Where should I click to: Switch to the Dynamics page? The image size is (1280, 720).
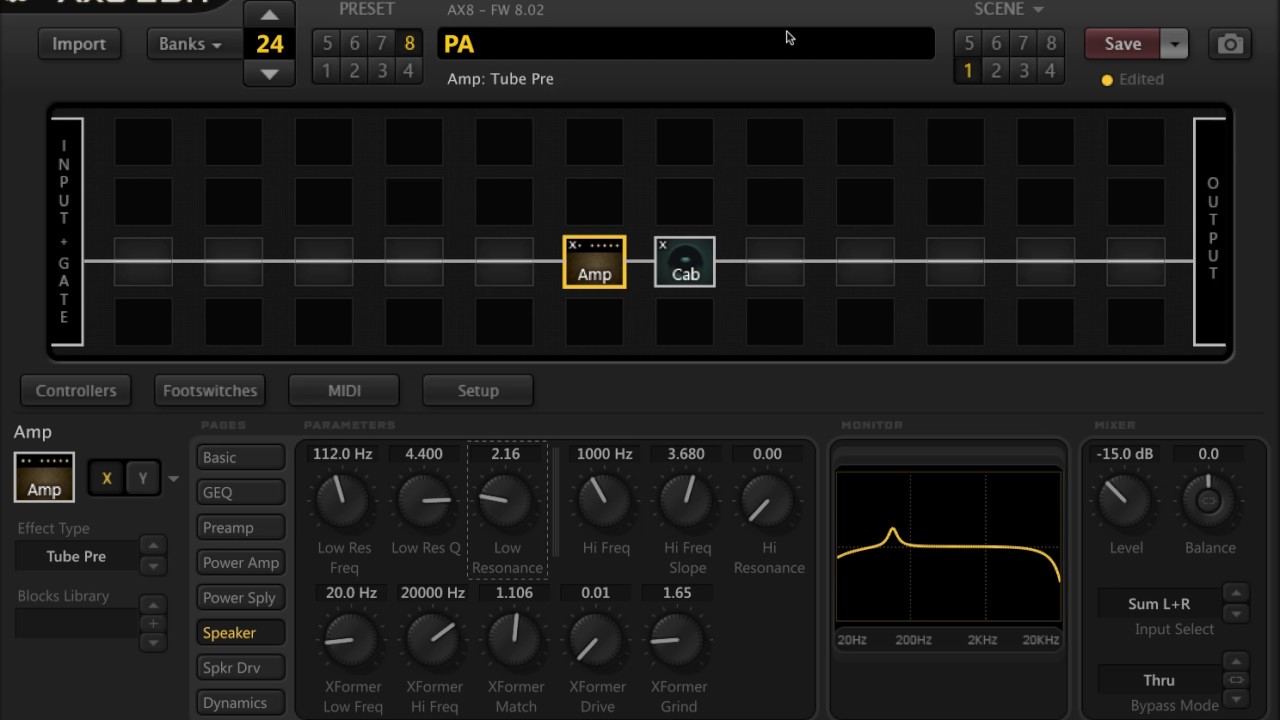click(241, 702)
